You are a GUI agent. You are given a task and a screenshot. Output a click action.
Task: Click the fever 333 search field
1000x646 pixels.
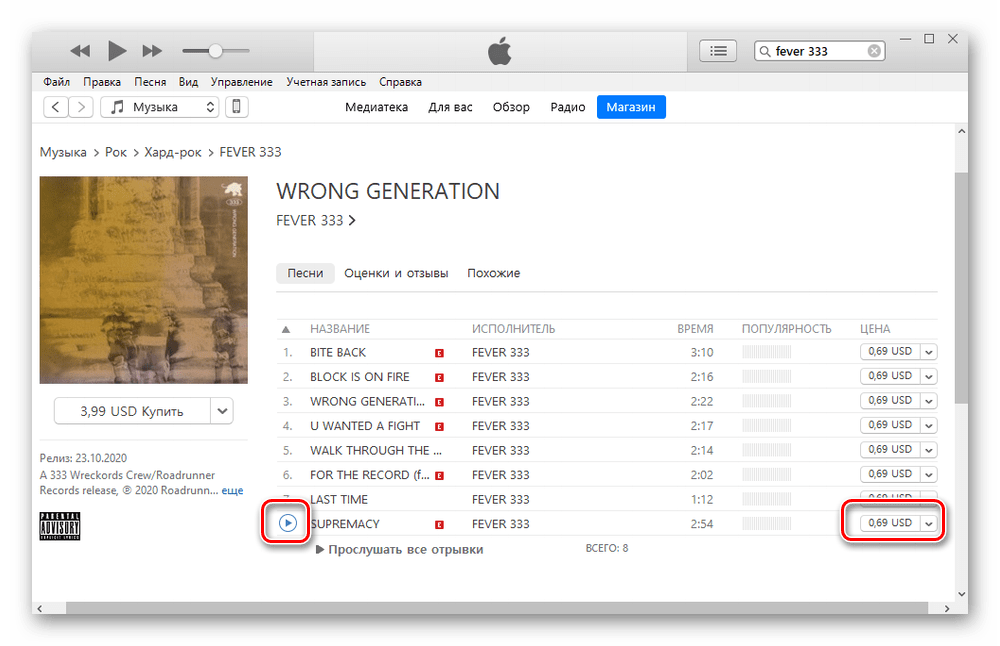pos(815,51)
